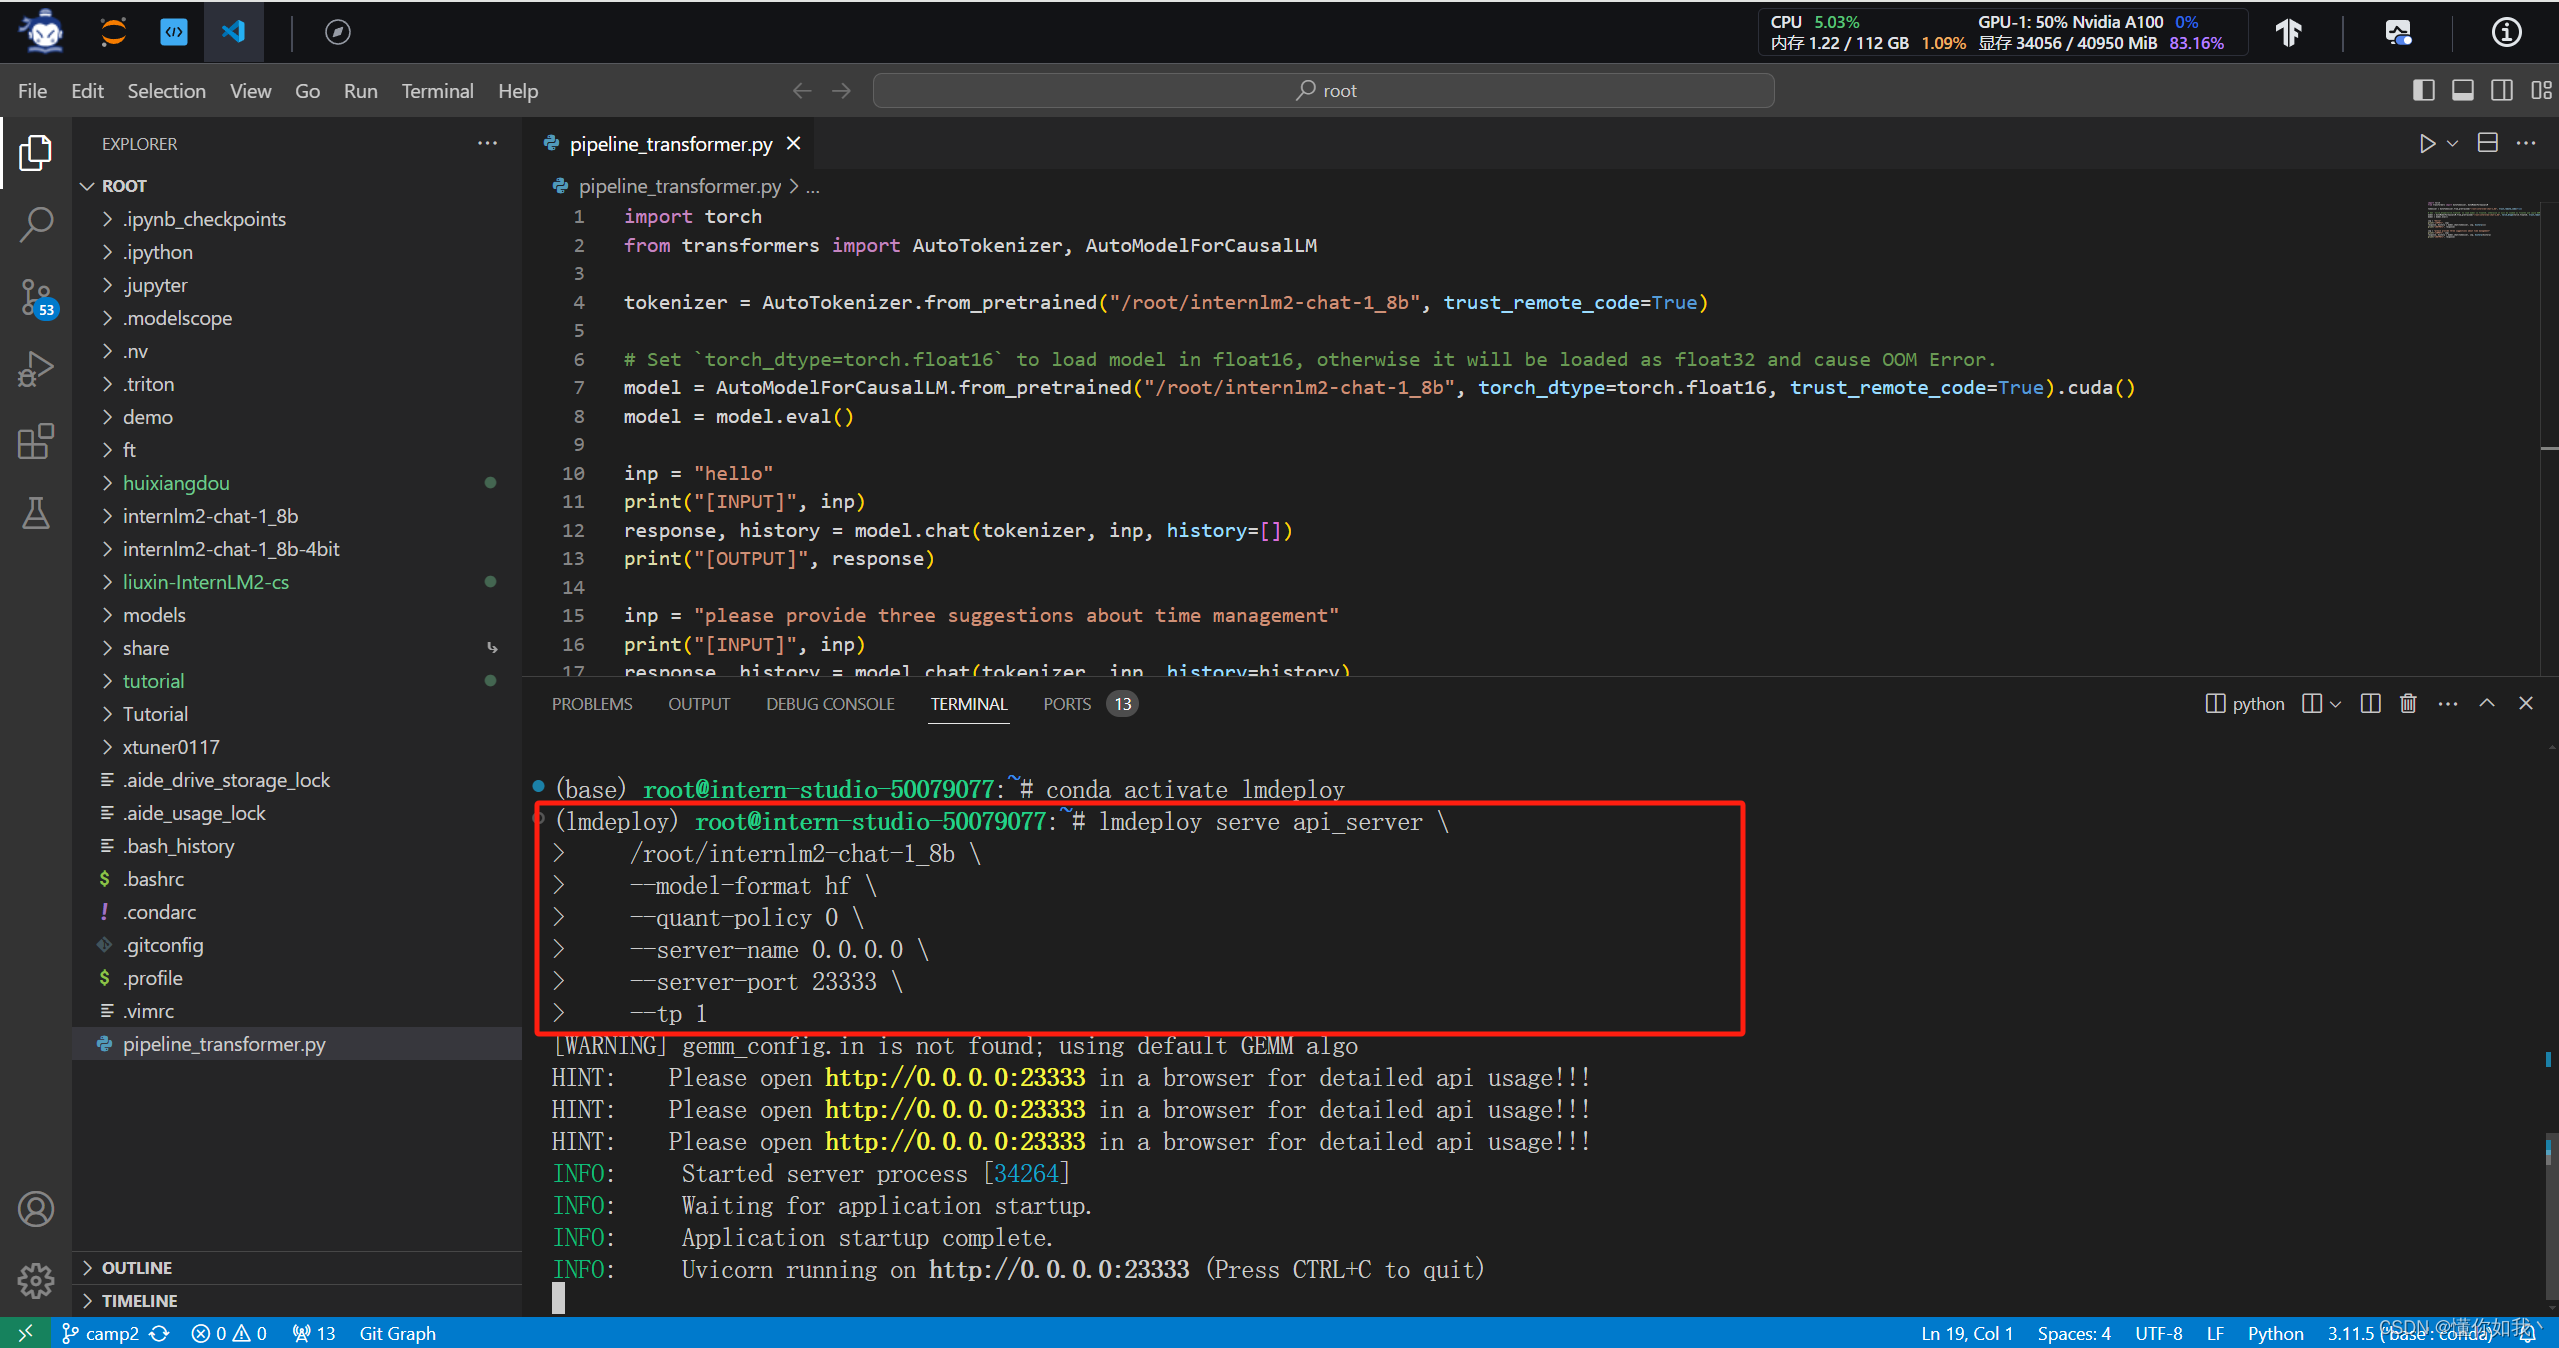Click the blue code terminal icon in top bar
Viewport: 2559px width, 1348px height.
click(174, 32)
